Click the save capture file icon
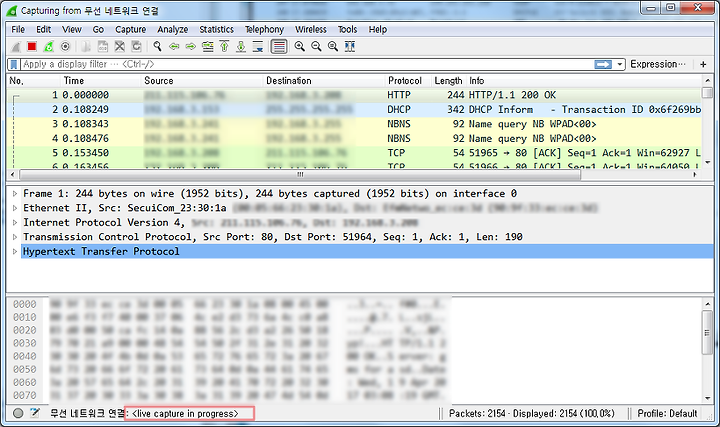The width and height of the screenshot is (720, 427). point(103,46)
